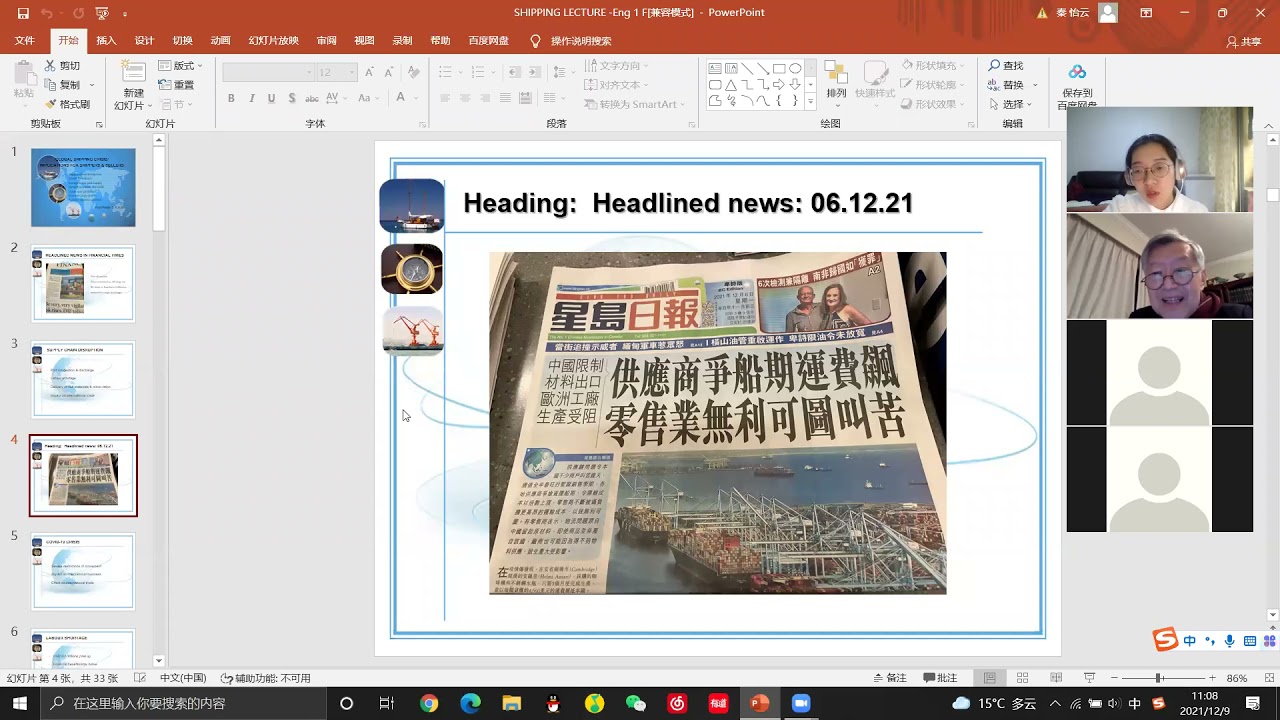1280x720 pixels.
Task: Open the Select (选择) dropdown
Action: point(1014,104)
